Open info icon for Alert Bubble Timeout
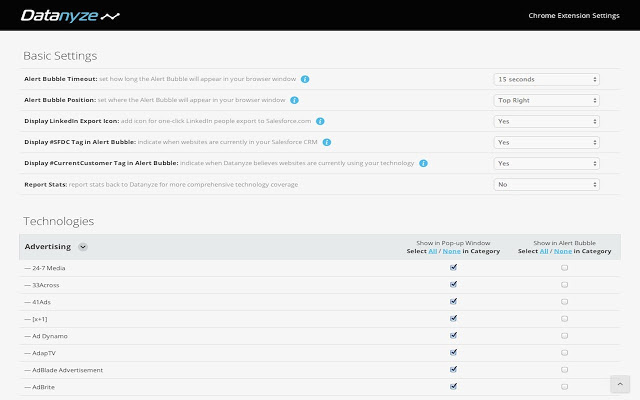The width and height of the screenshot is (640, 400). point(305,79)
